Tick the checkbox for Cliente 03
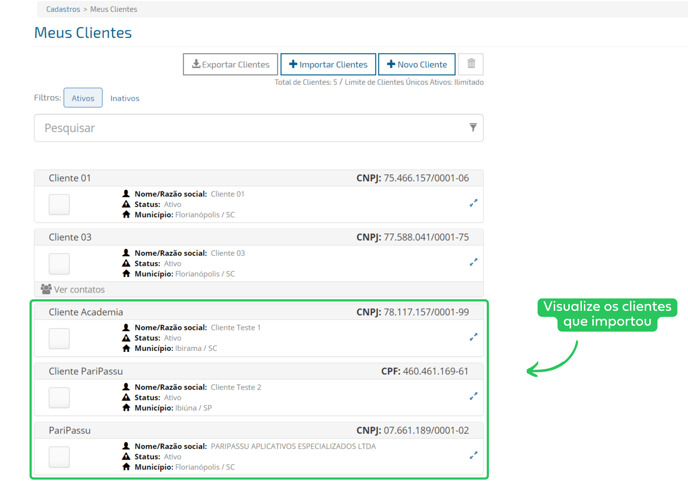Image resolution: width=688 pixels, height=482 pixels. coord(59,264)
